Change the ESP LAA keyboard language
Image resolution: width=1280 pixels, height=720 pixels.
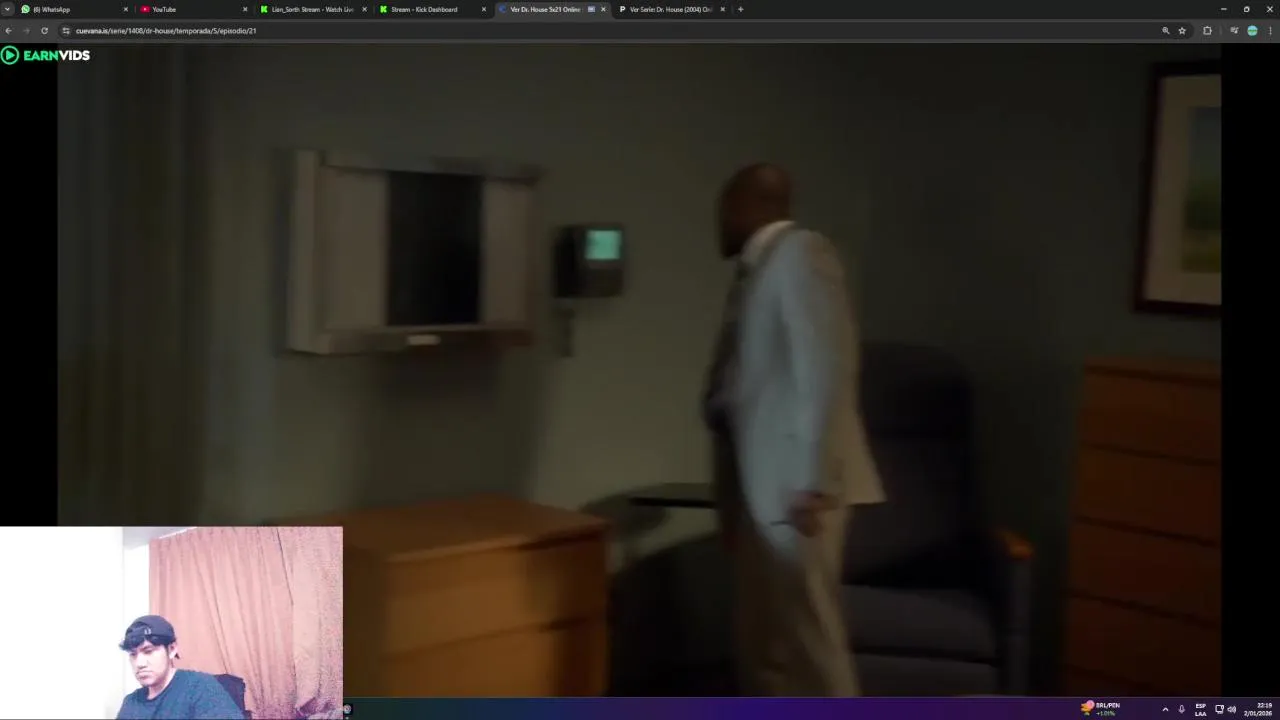[1201, 709]
